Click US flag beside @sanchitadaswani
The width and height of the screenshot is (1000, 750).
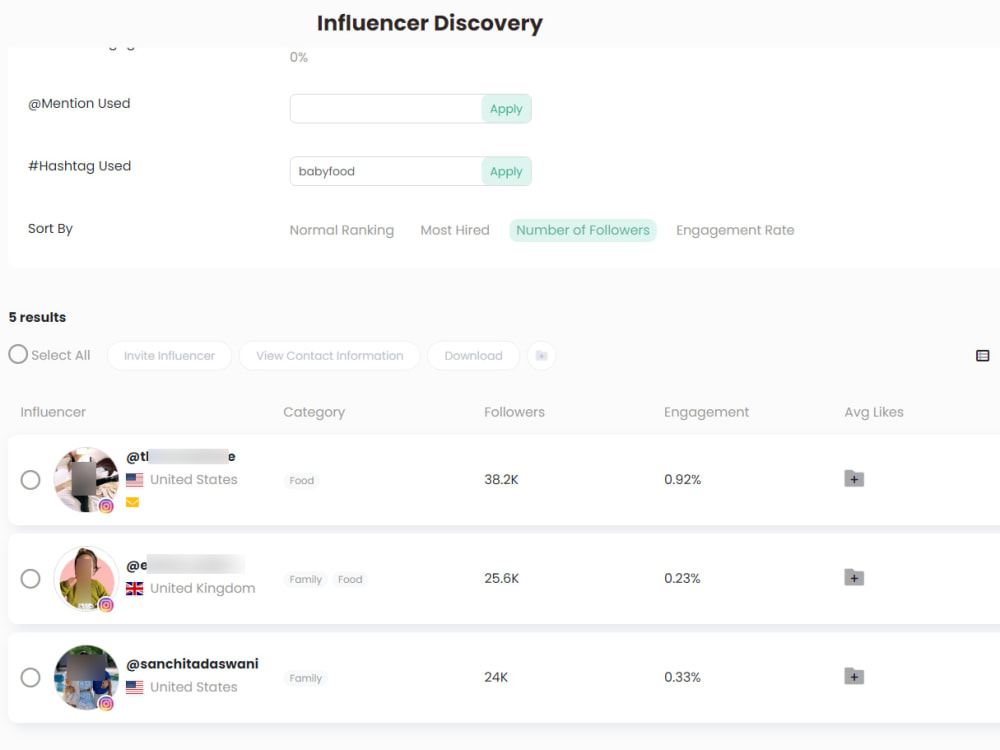pyautogui.click(x=135, y=687)
